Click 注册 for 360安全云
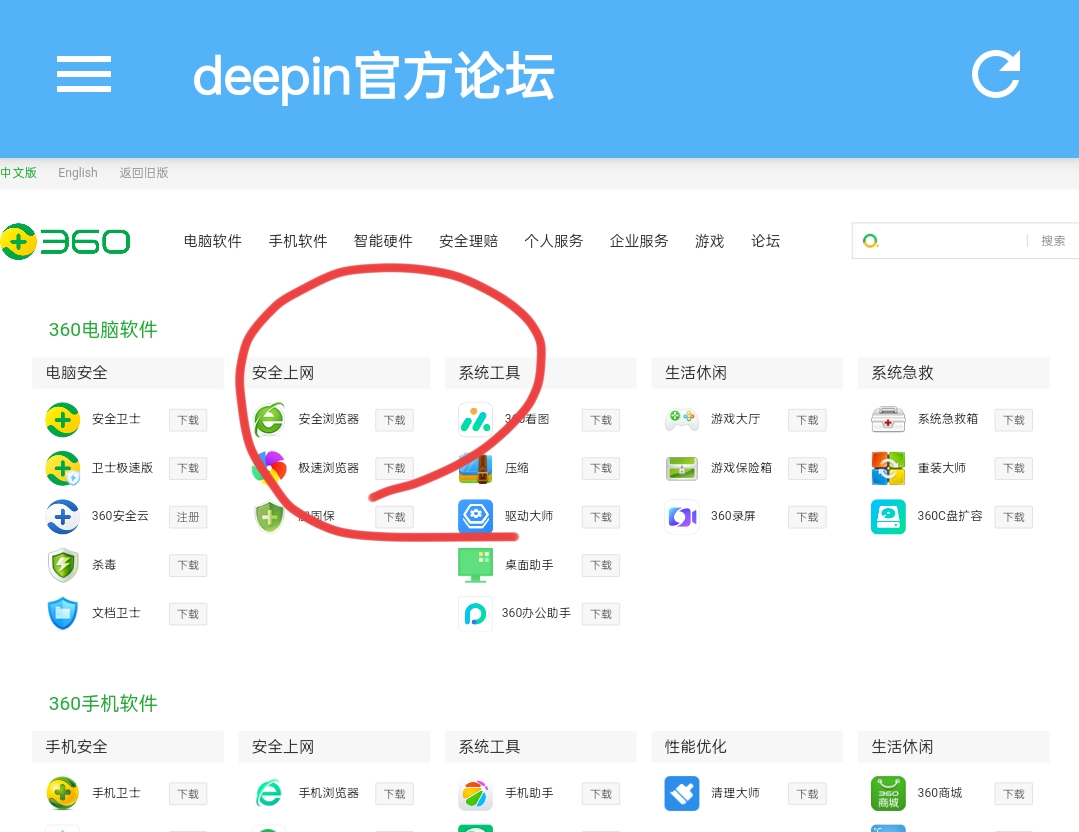Viewport: 1079px width, 832px height. (x=188, y=517)
